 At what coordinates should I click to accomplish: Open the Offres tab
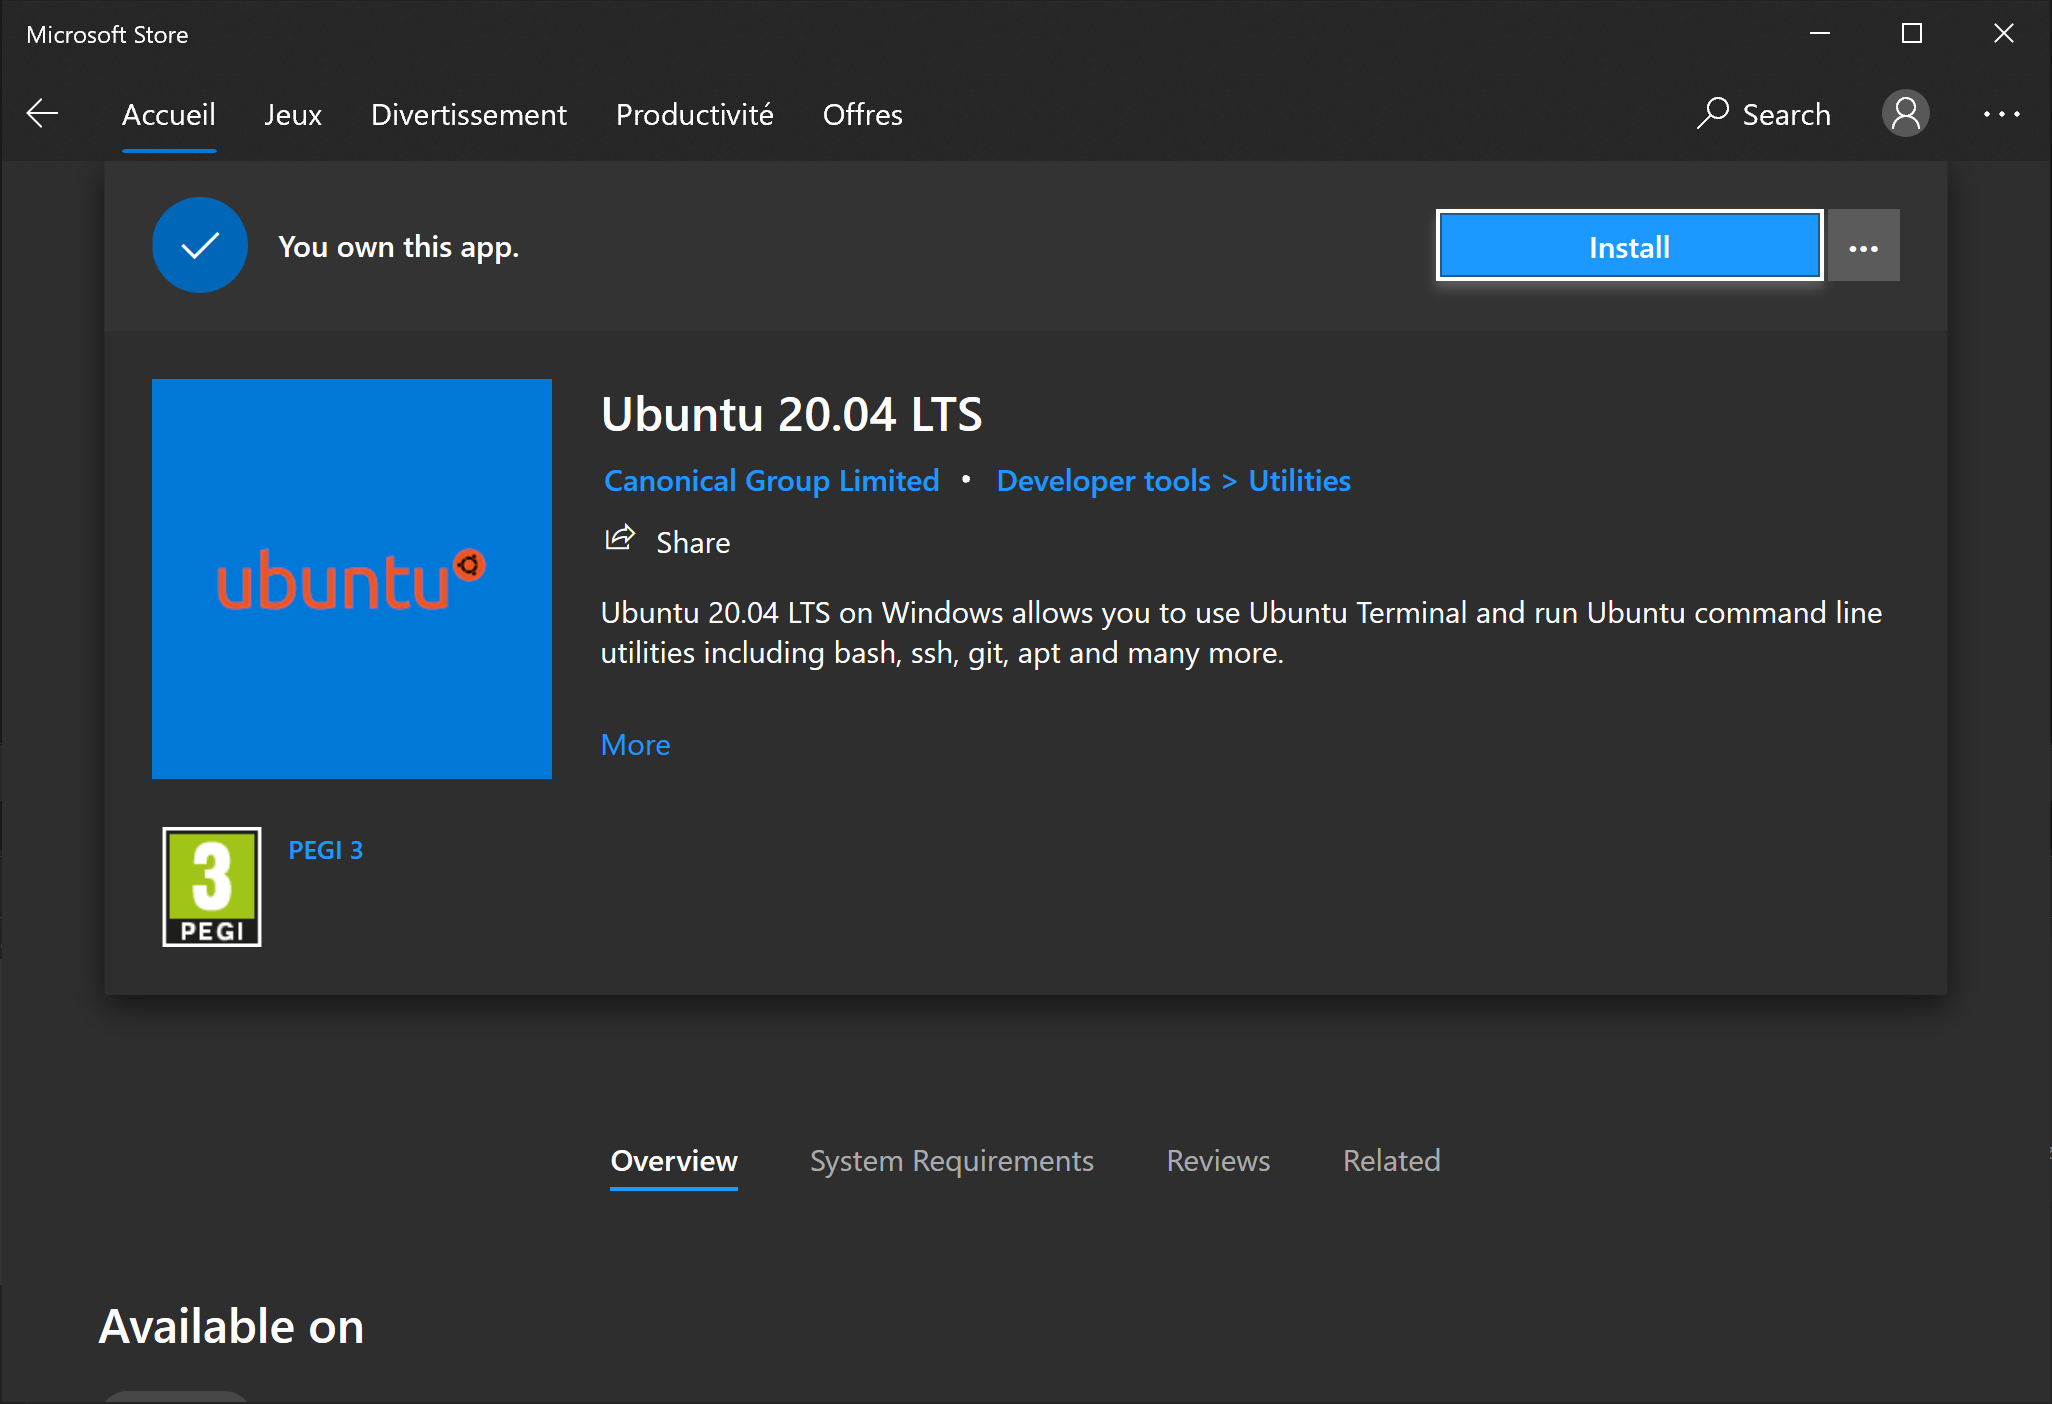click(863, 115)
